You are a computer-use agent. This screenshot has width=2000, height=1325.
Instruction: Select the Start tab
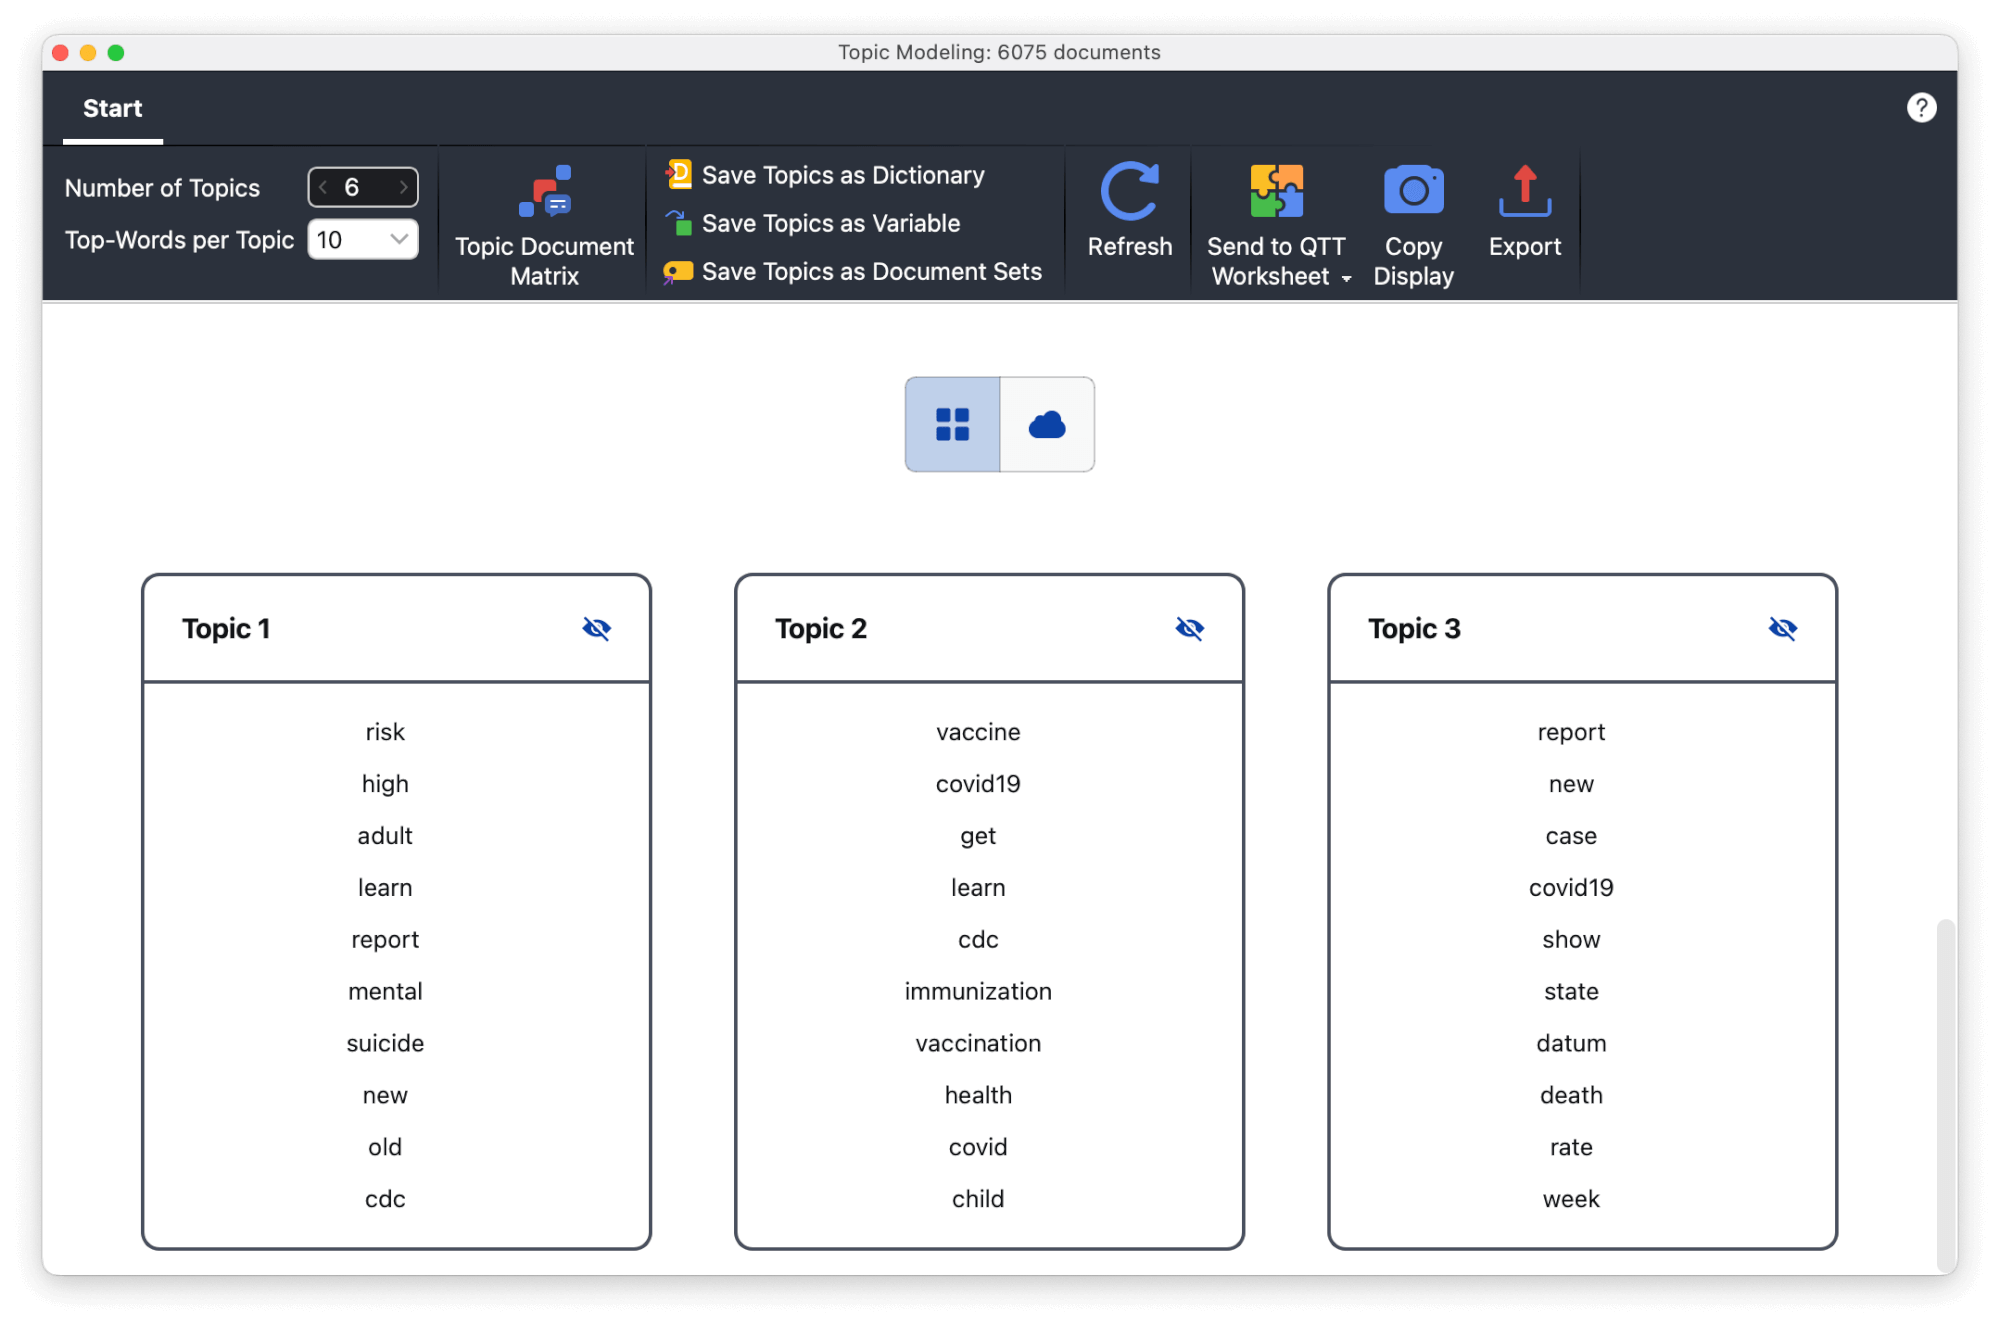click(x=112, y=108)
